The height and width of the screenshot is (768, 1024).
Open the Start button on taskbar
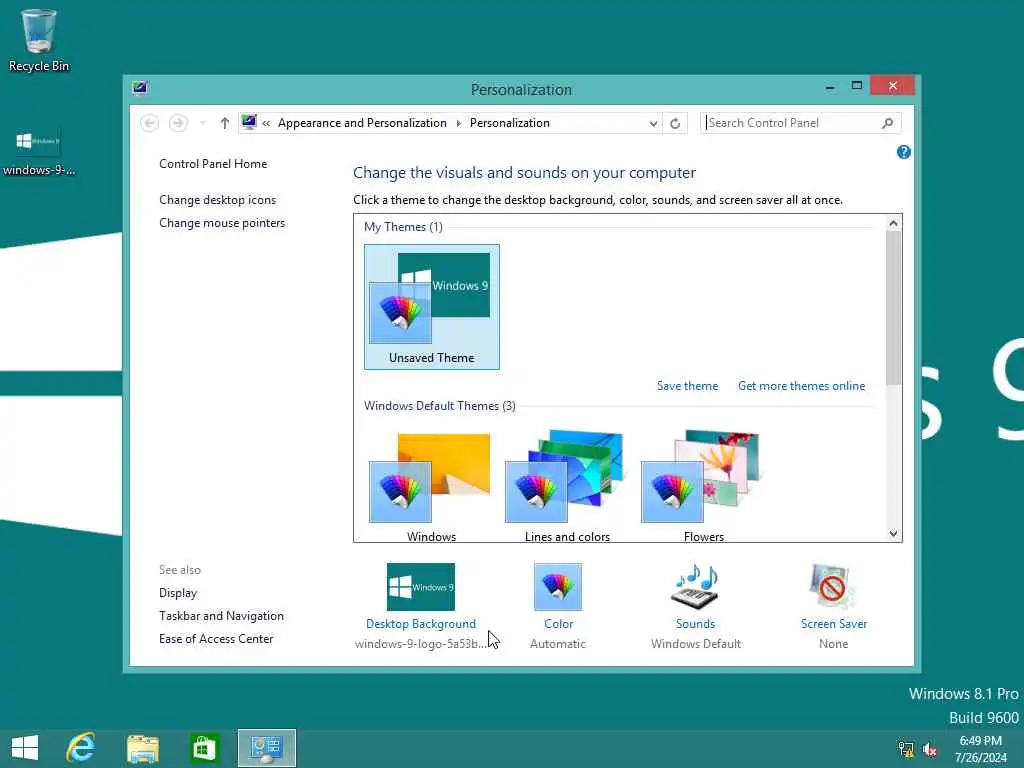pyautogui.click(x=25, y=748)
